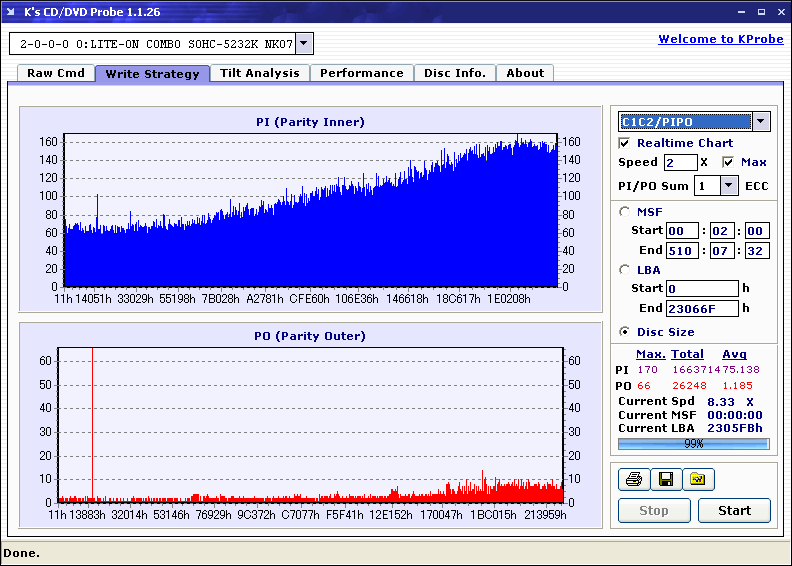Click the open folder chart icon
Image resolution: width=792 pixels, height=566 pixels.
point(698,479)
